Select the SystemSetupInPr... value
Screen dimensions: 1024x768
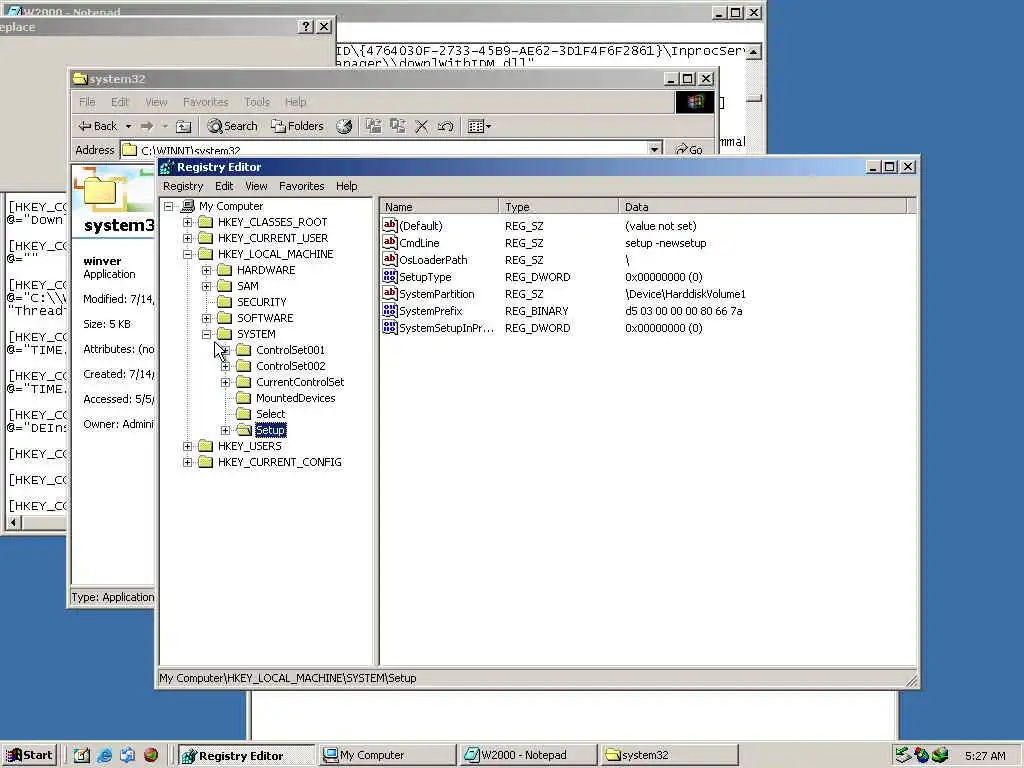point(447,328)
